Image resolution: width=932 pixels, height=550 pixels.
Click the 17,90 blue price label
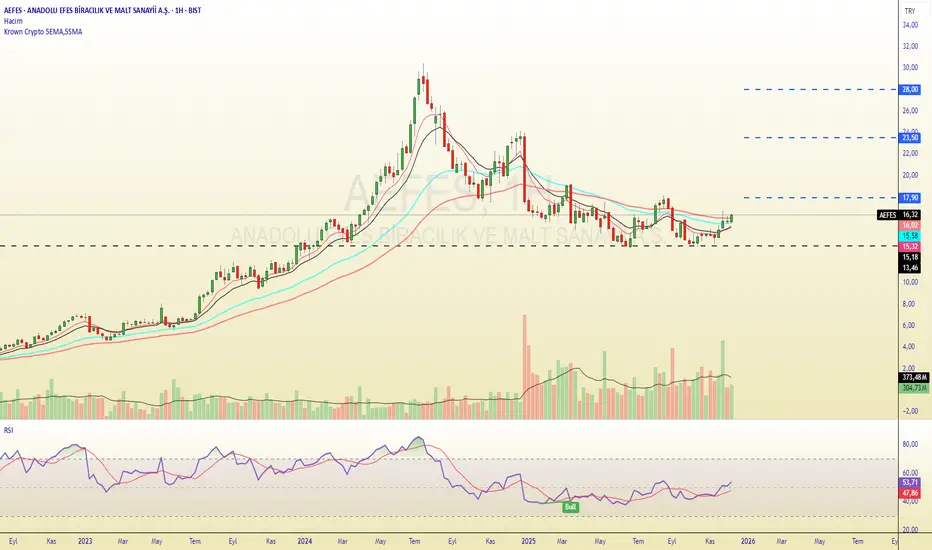tap(910, 198)
